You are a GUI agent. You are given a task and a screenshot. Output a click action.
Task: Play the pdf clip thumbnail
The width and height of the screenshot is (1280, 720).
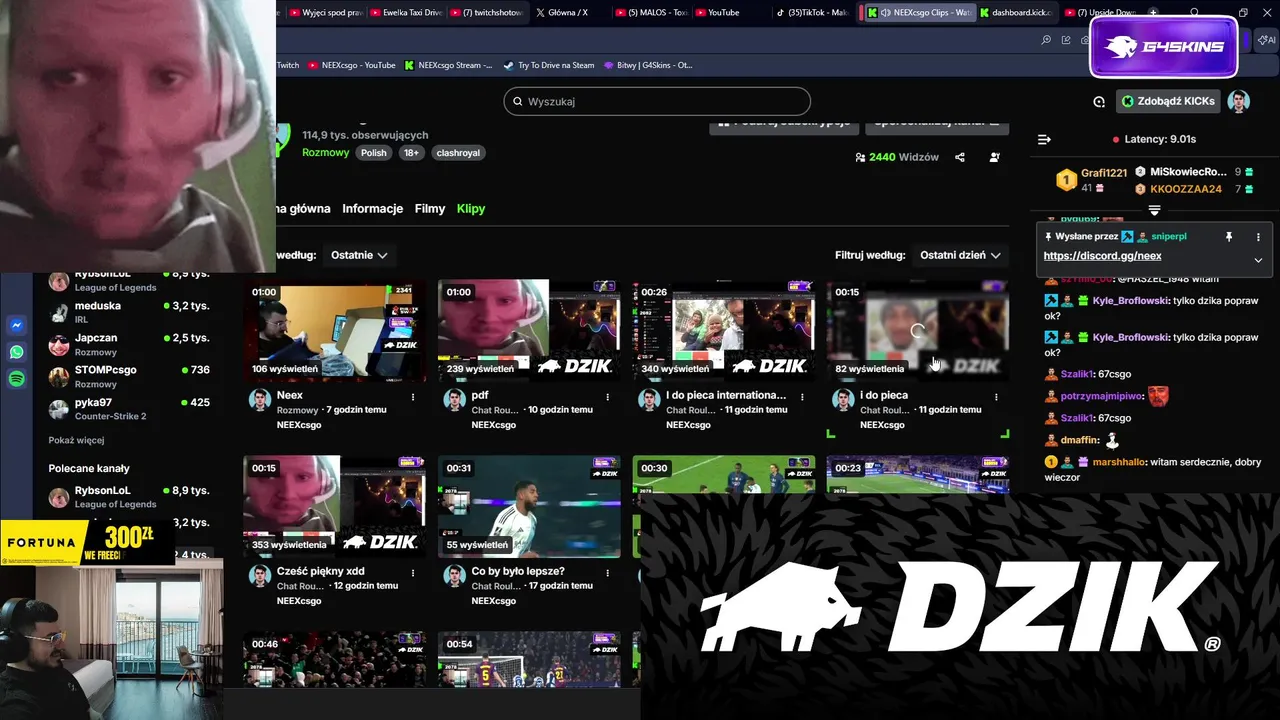pyautogui.click(x=529, y=331)
